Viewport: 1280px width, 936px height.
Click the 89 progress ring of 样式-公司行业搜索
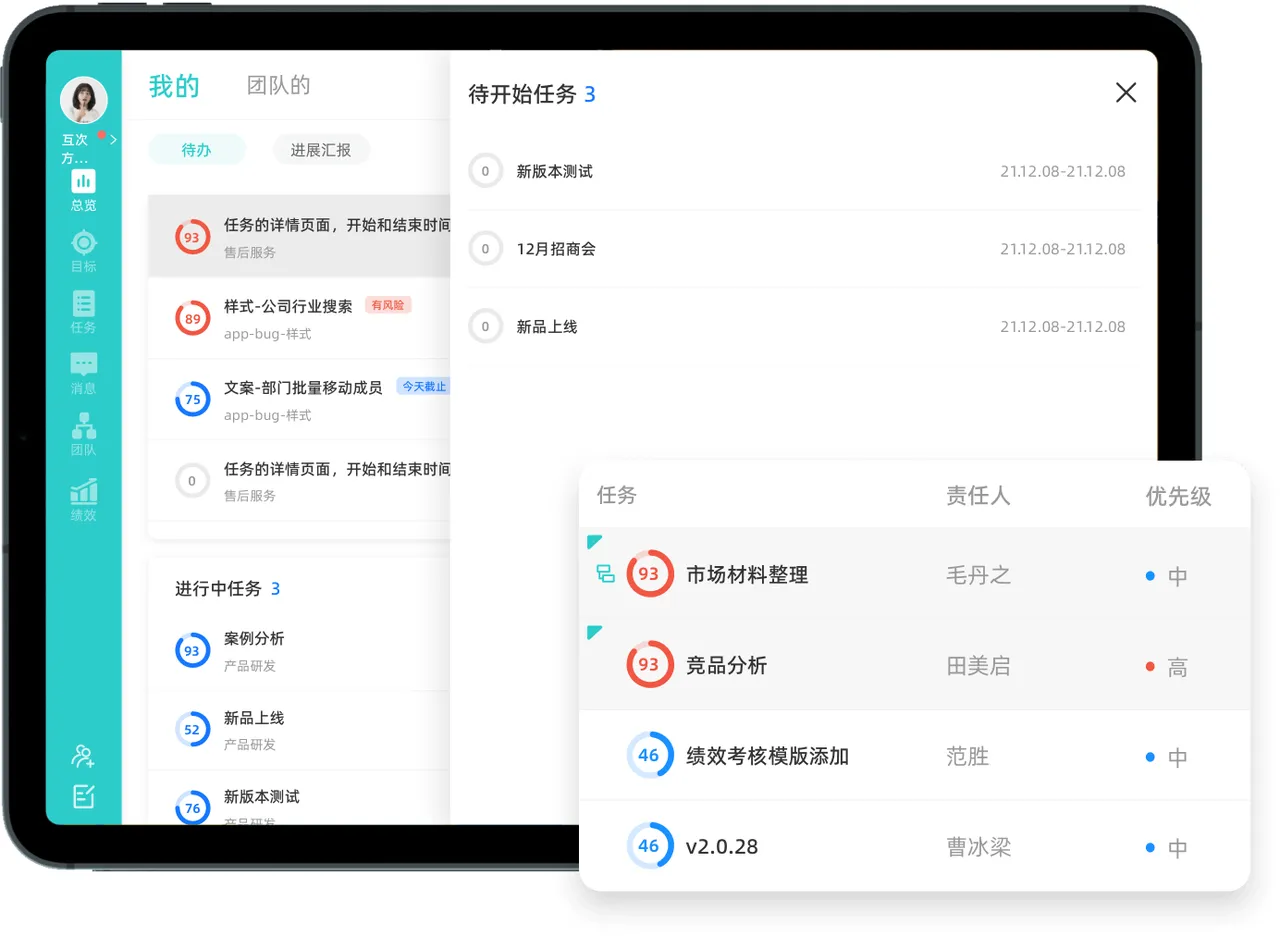point(192,318)
